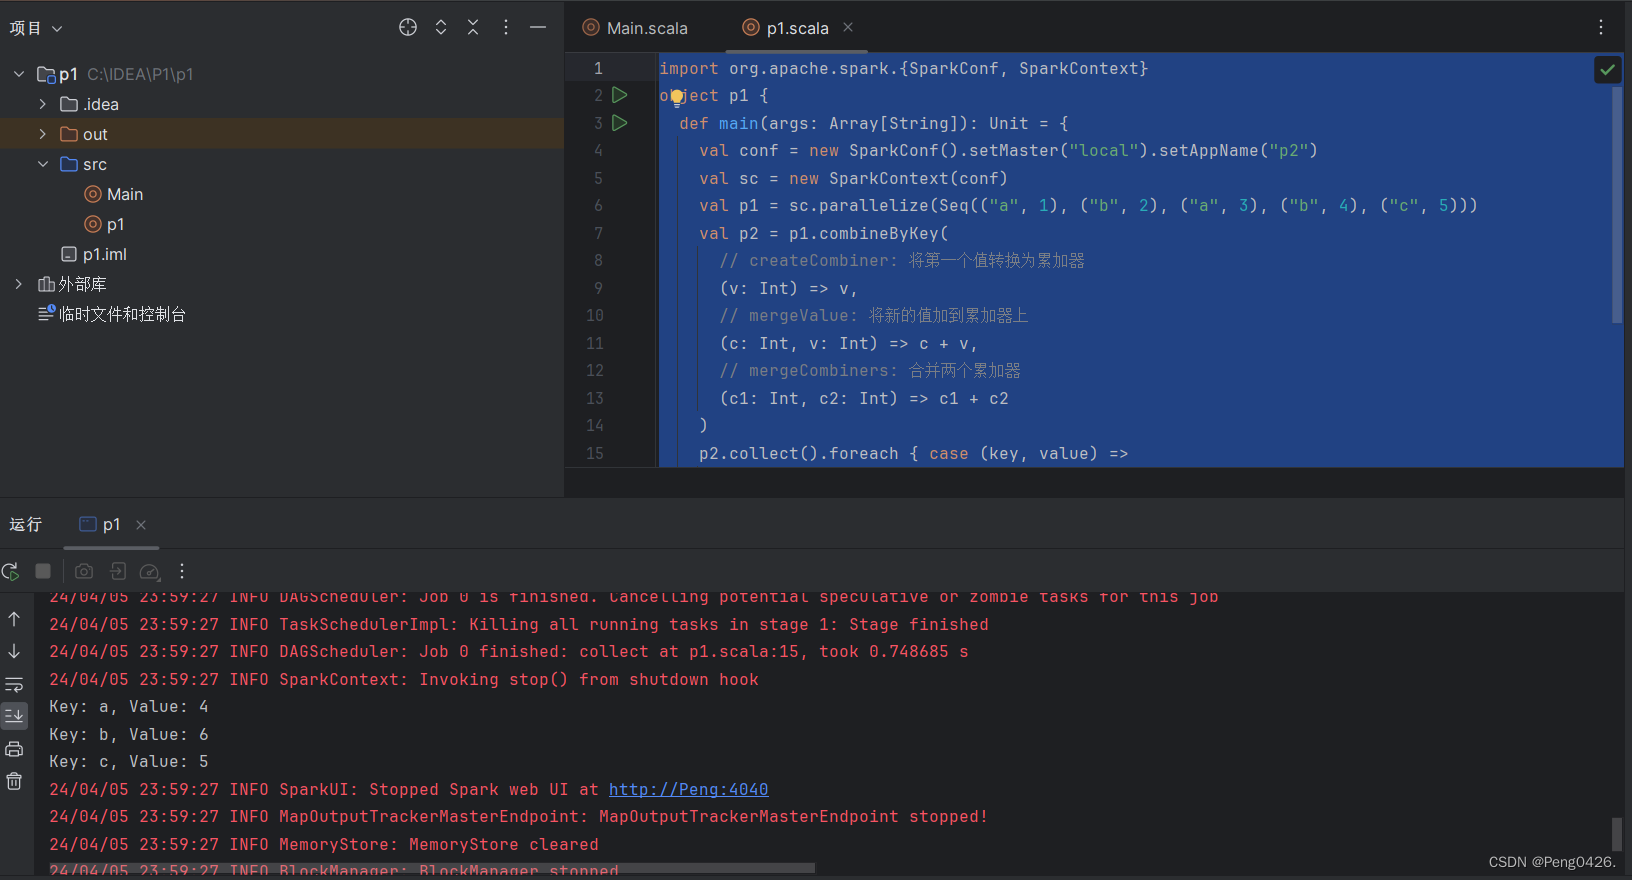Close the p1.scala editor tab

[x=848, y=27]
